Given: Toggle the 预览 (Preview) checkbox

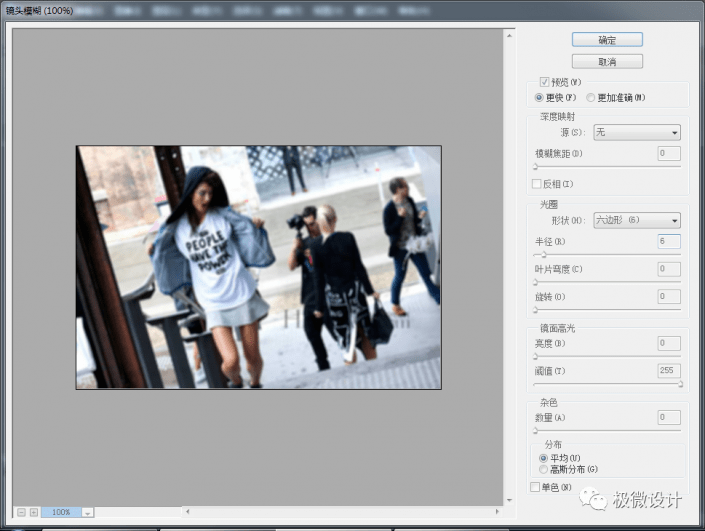Looking at the screenshot, I should pyautogui.click(x=545, y=82).
